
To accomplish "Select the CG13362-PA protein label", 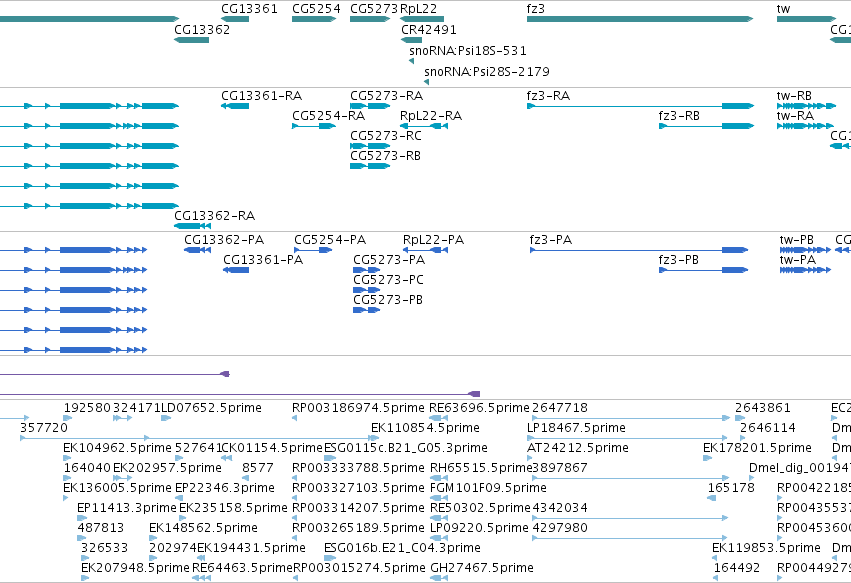I will point(224,240).
